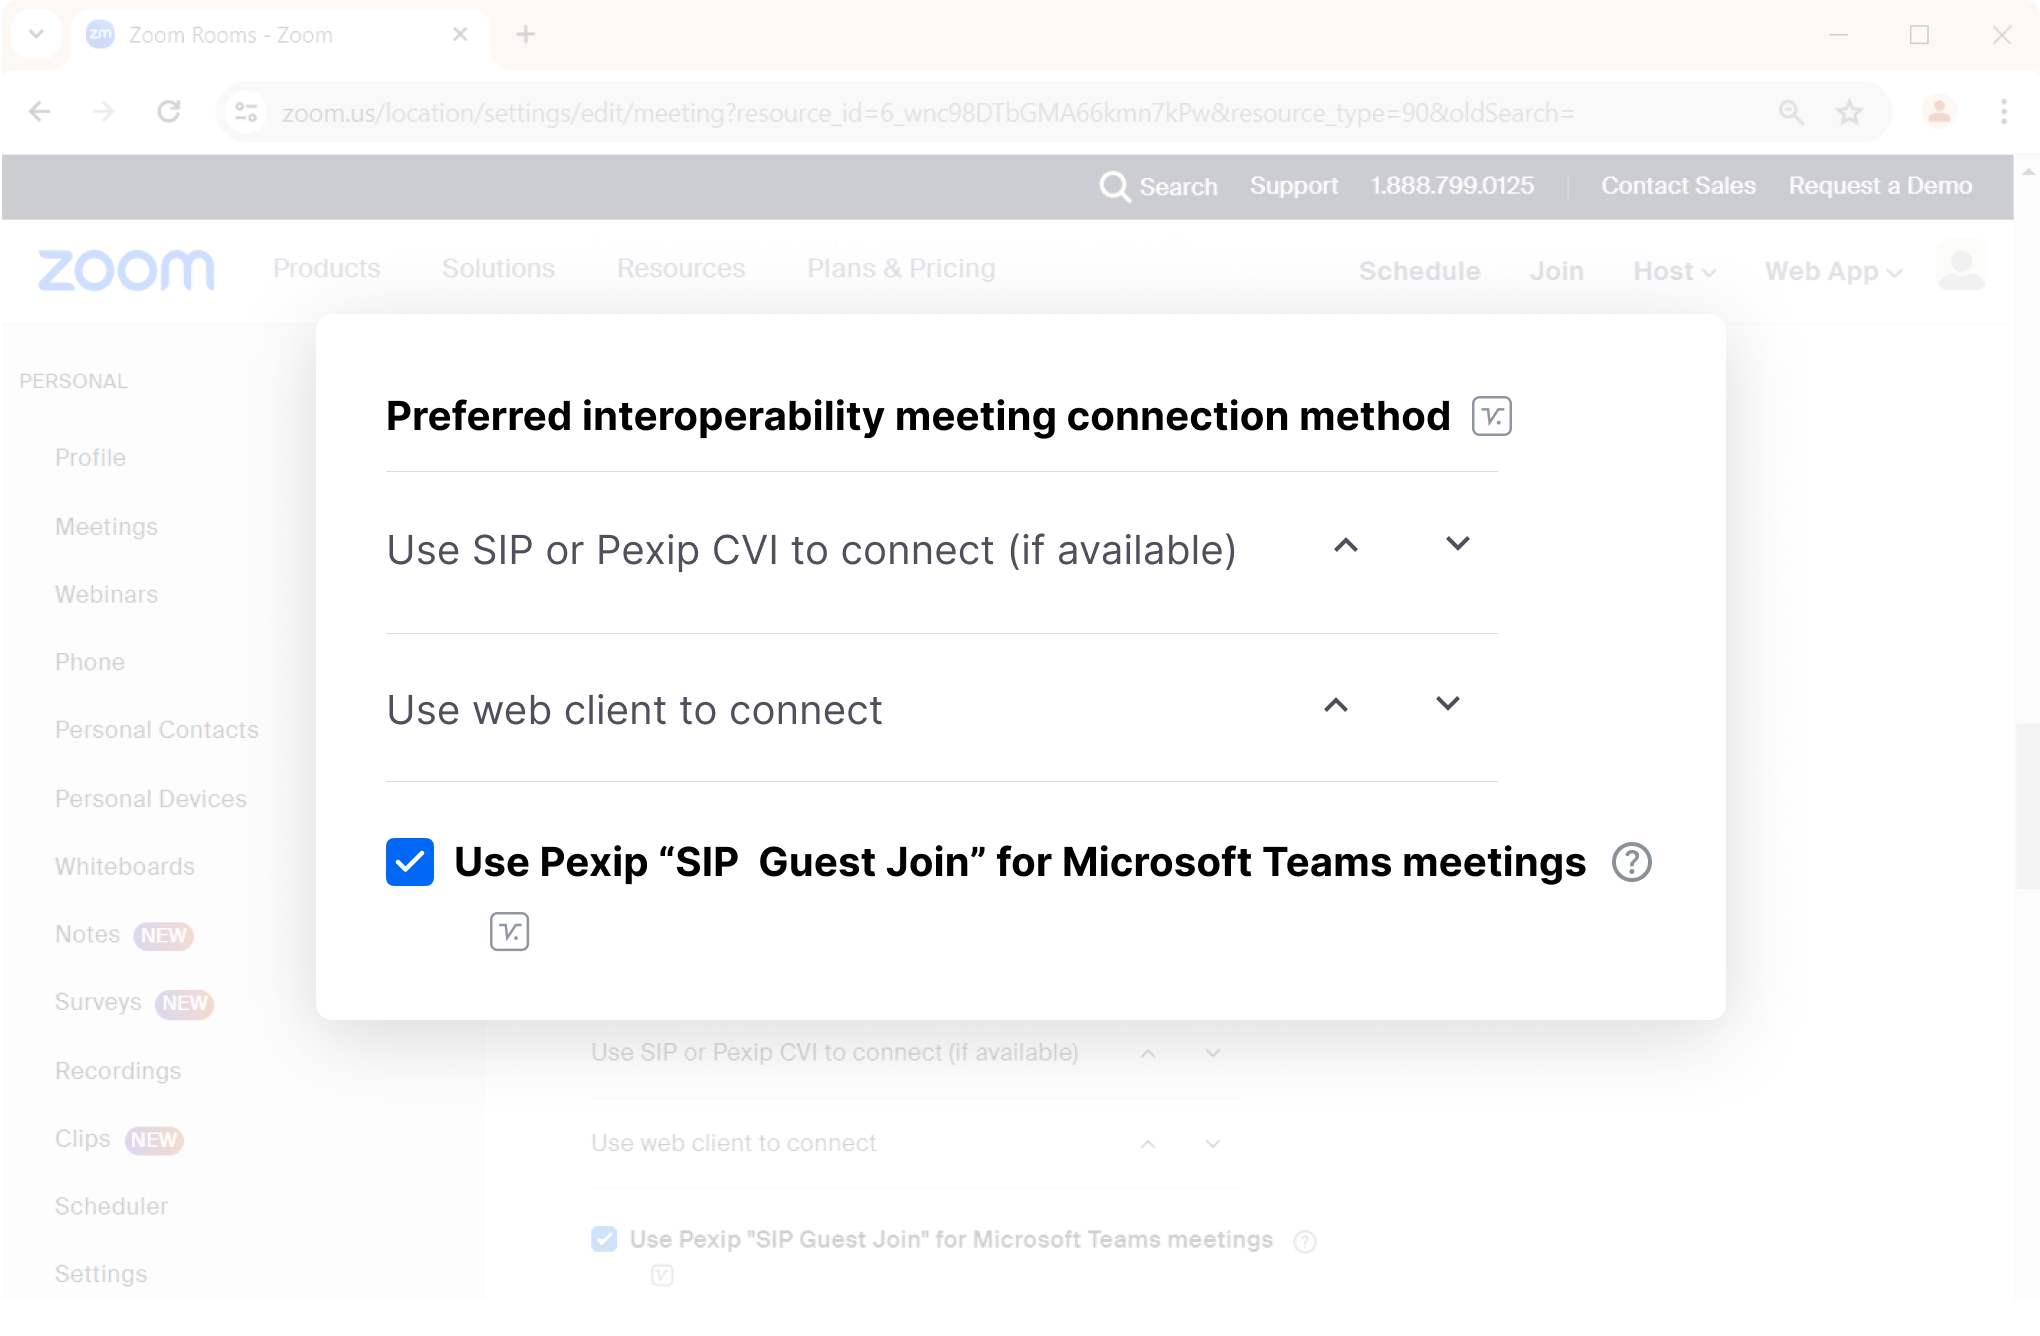Click the help question mark icon near Pexip setting
Viewport: 2040px width, 1336px height.
click(x=1631, y=862)
